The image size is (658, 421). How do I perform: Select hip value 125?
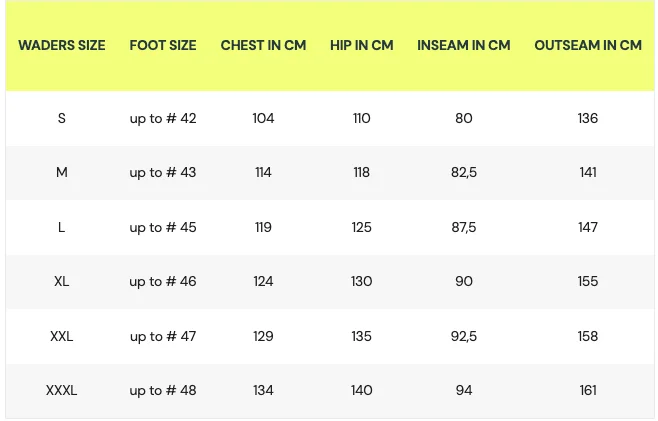[x=362, y=228]
